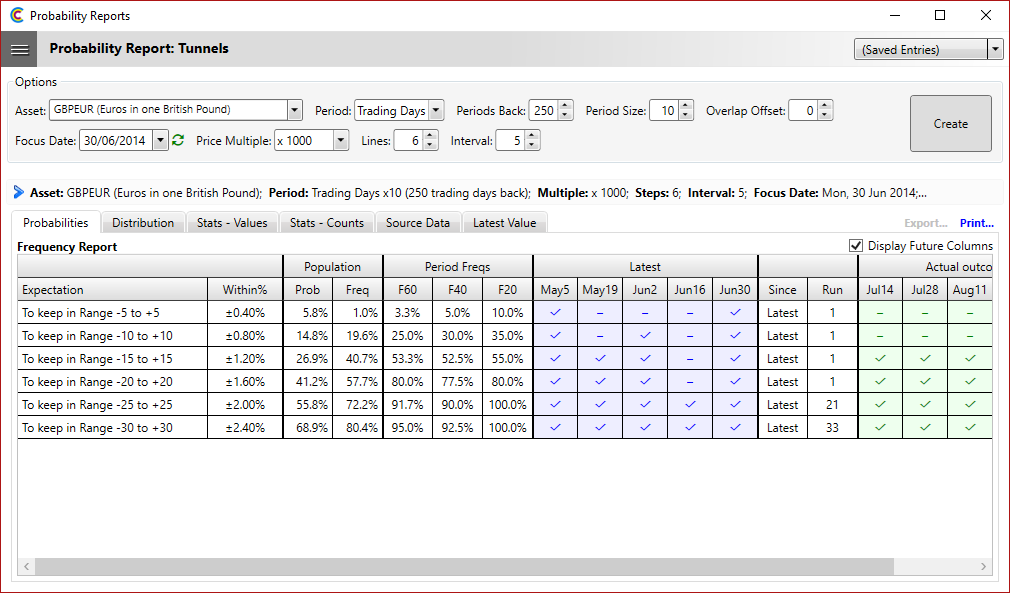The width and height of the screenshot is (1010, 593).
Task: Click the green refresh icon beside Focus Date
Action: pyautogui.click(x=178, y=141)
